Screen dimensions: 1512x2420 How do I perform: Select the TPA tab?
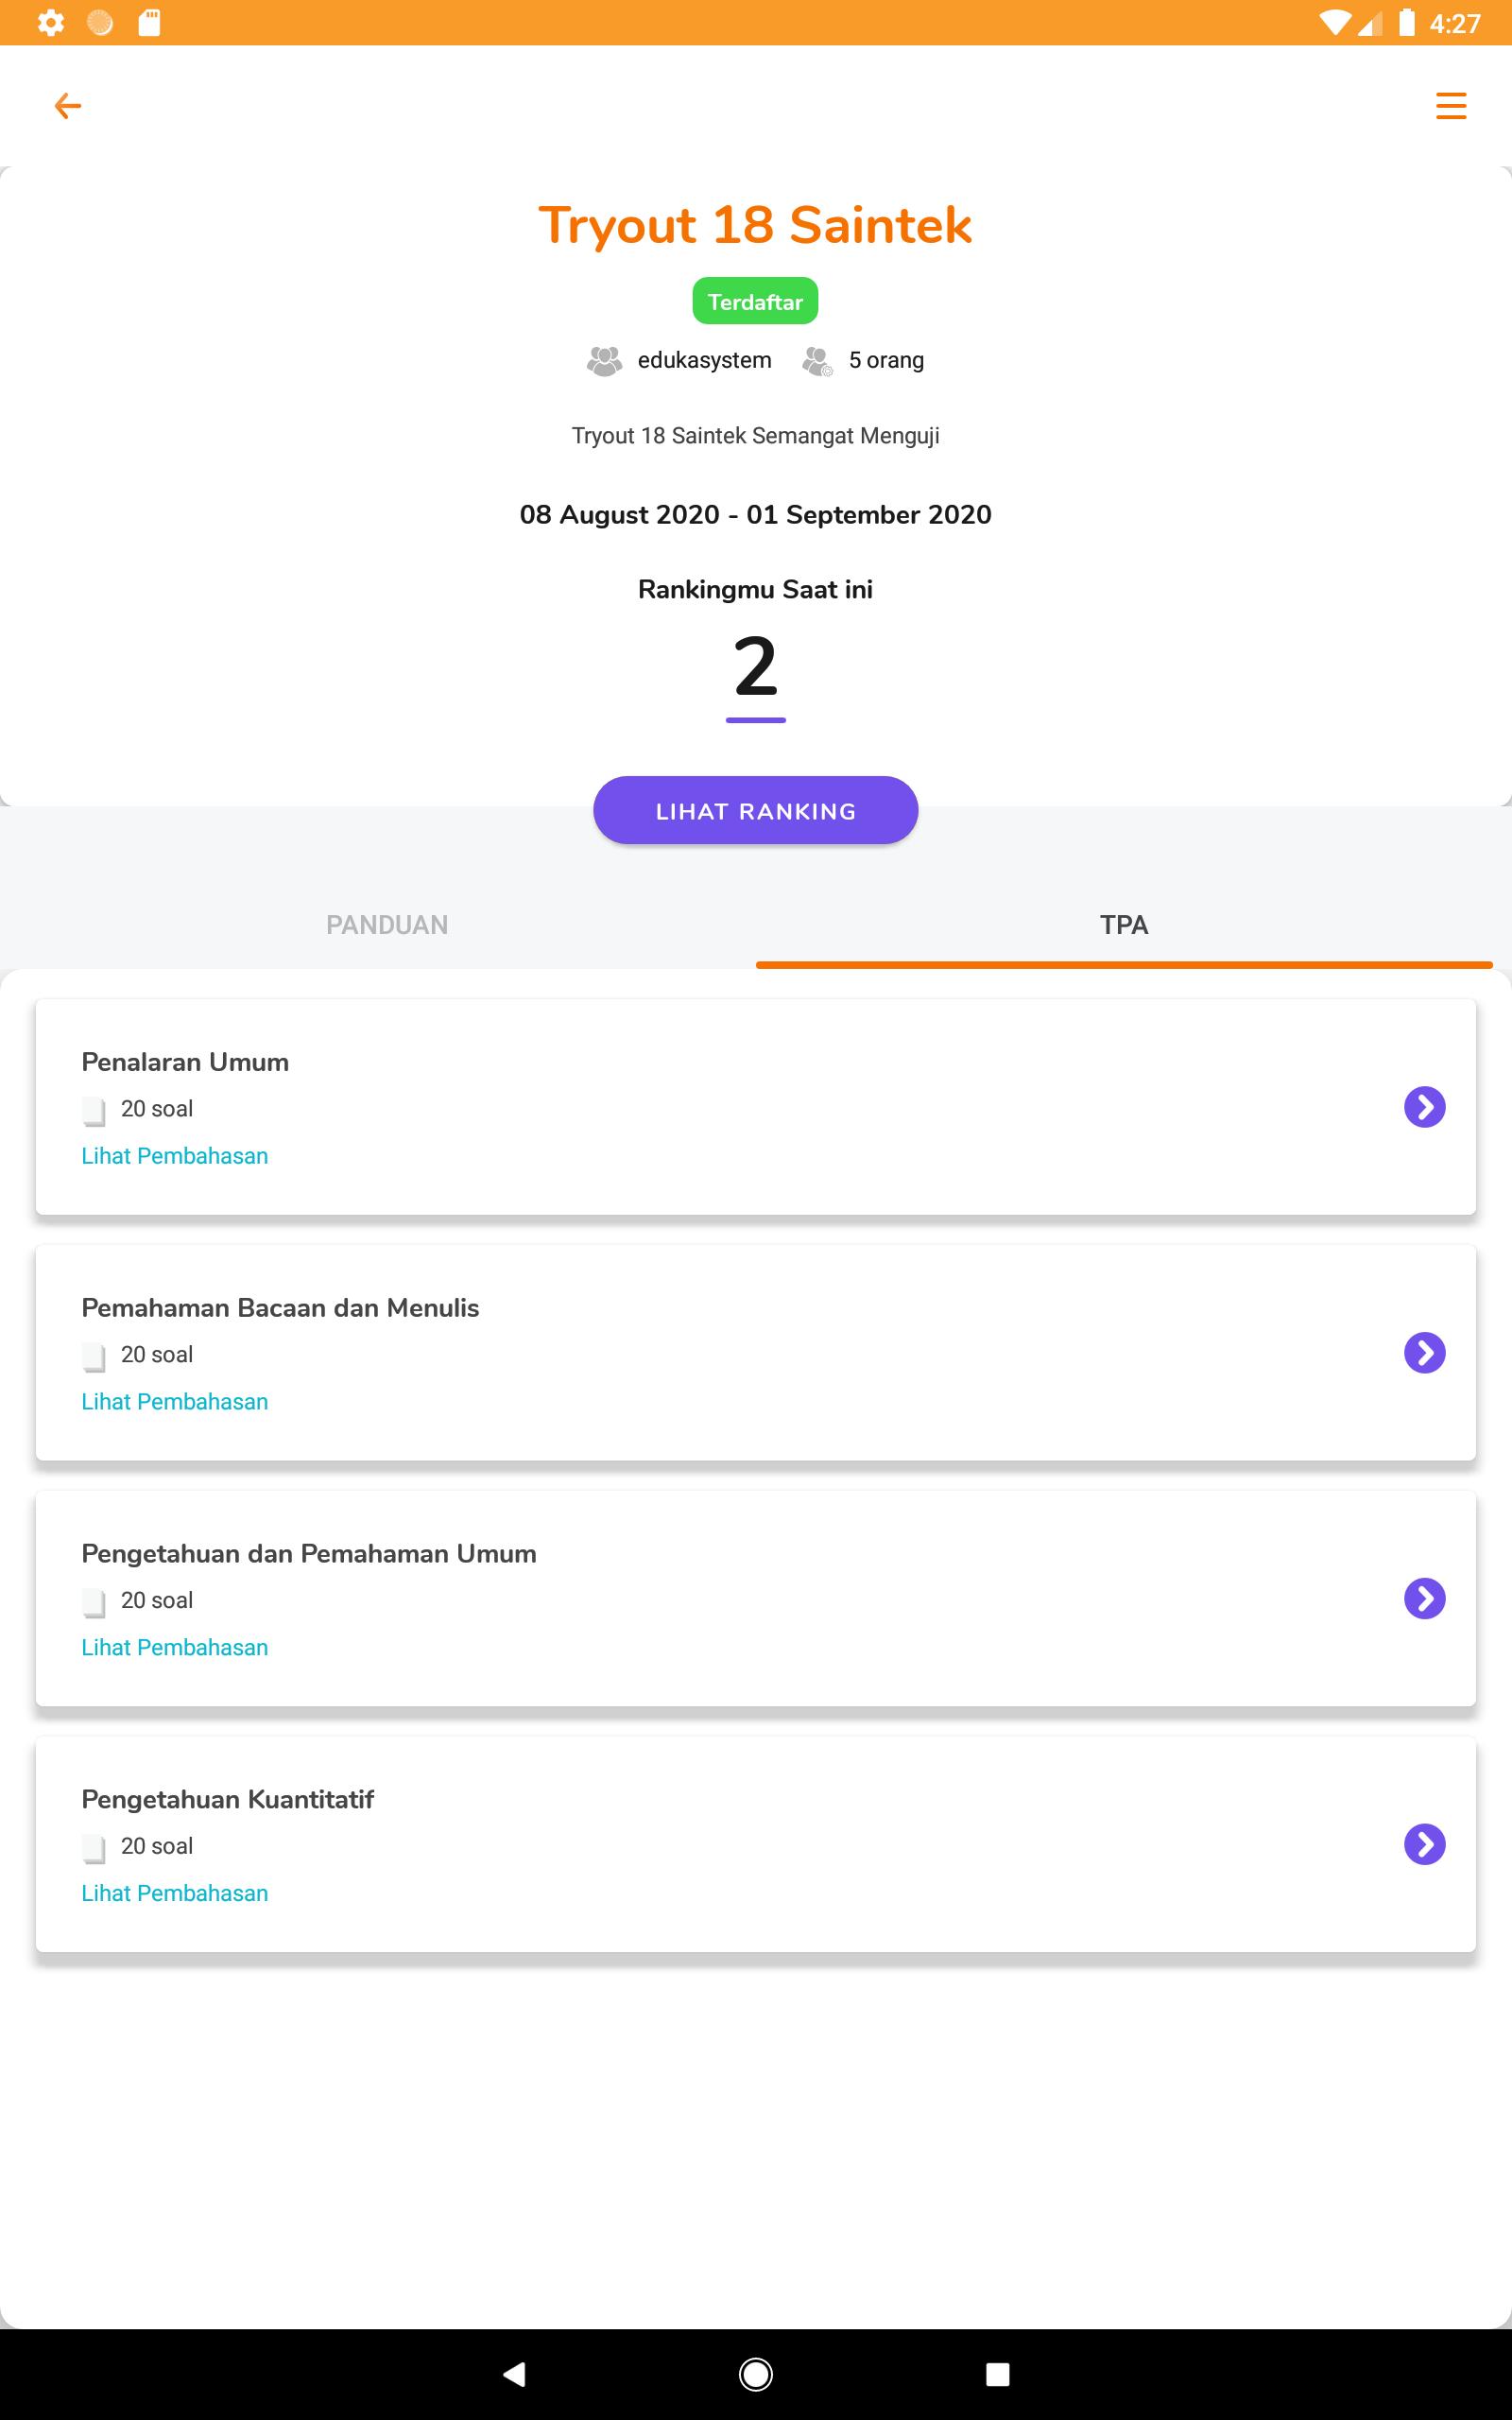tap(1124, 925)
